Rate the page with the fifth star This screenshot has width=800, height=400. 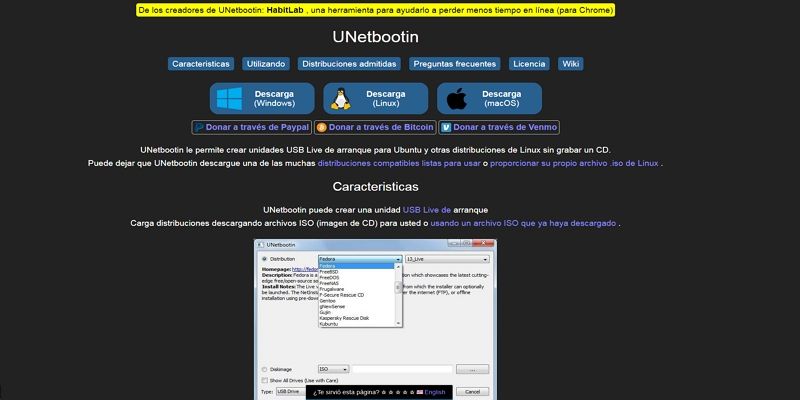(x=411, y=392)
